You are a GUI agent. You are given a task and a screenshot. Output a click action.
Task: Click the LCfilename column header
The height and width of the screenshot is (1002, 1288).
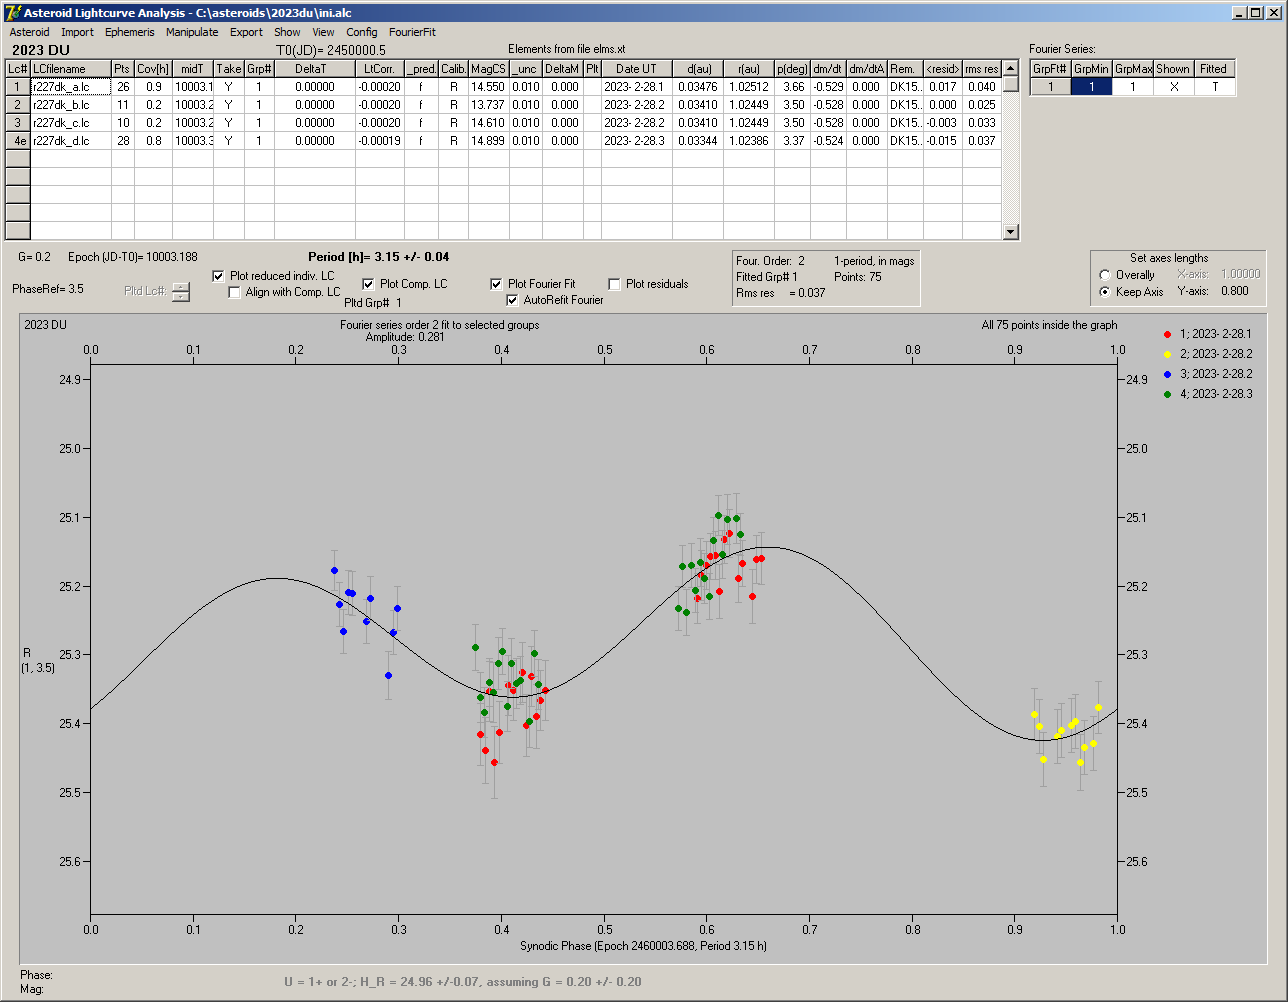click(x=70, y=69)
